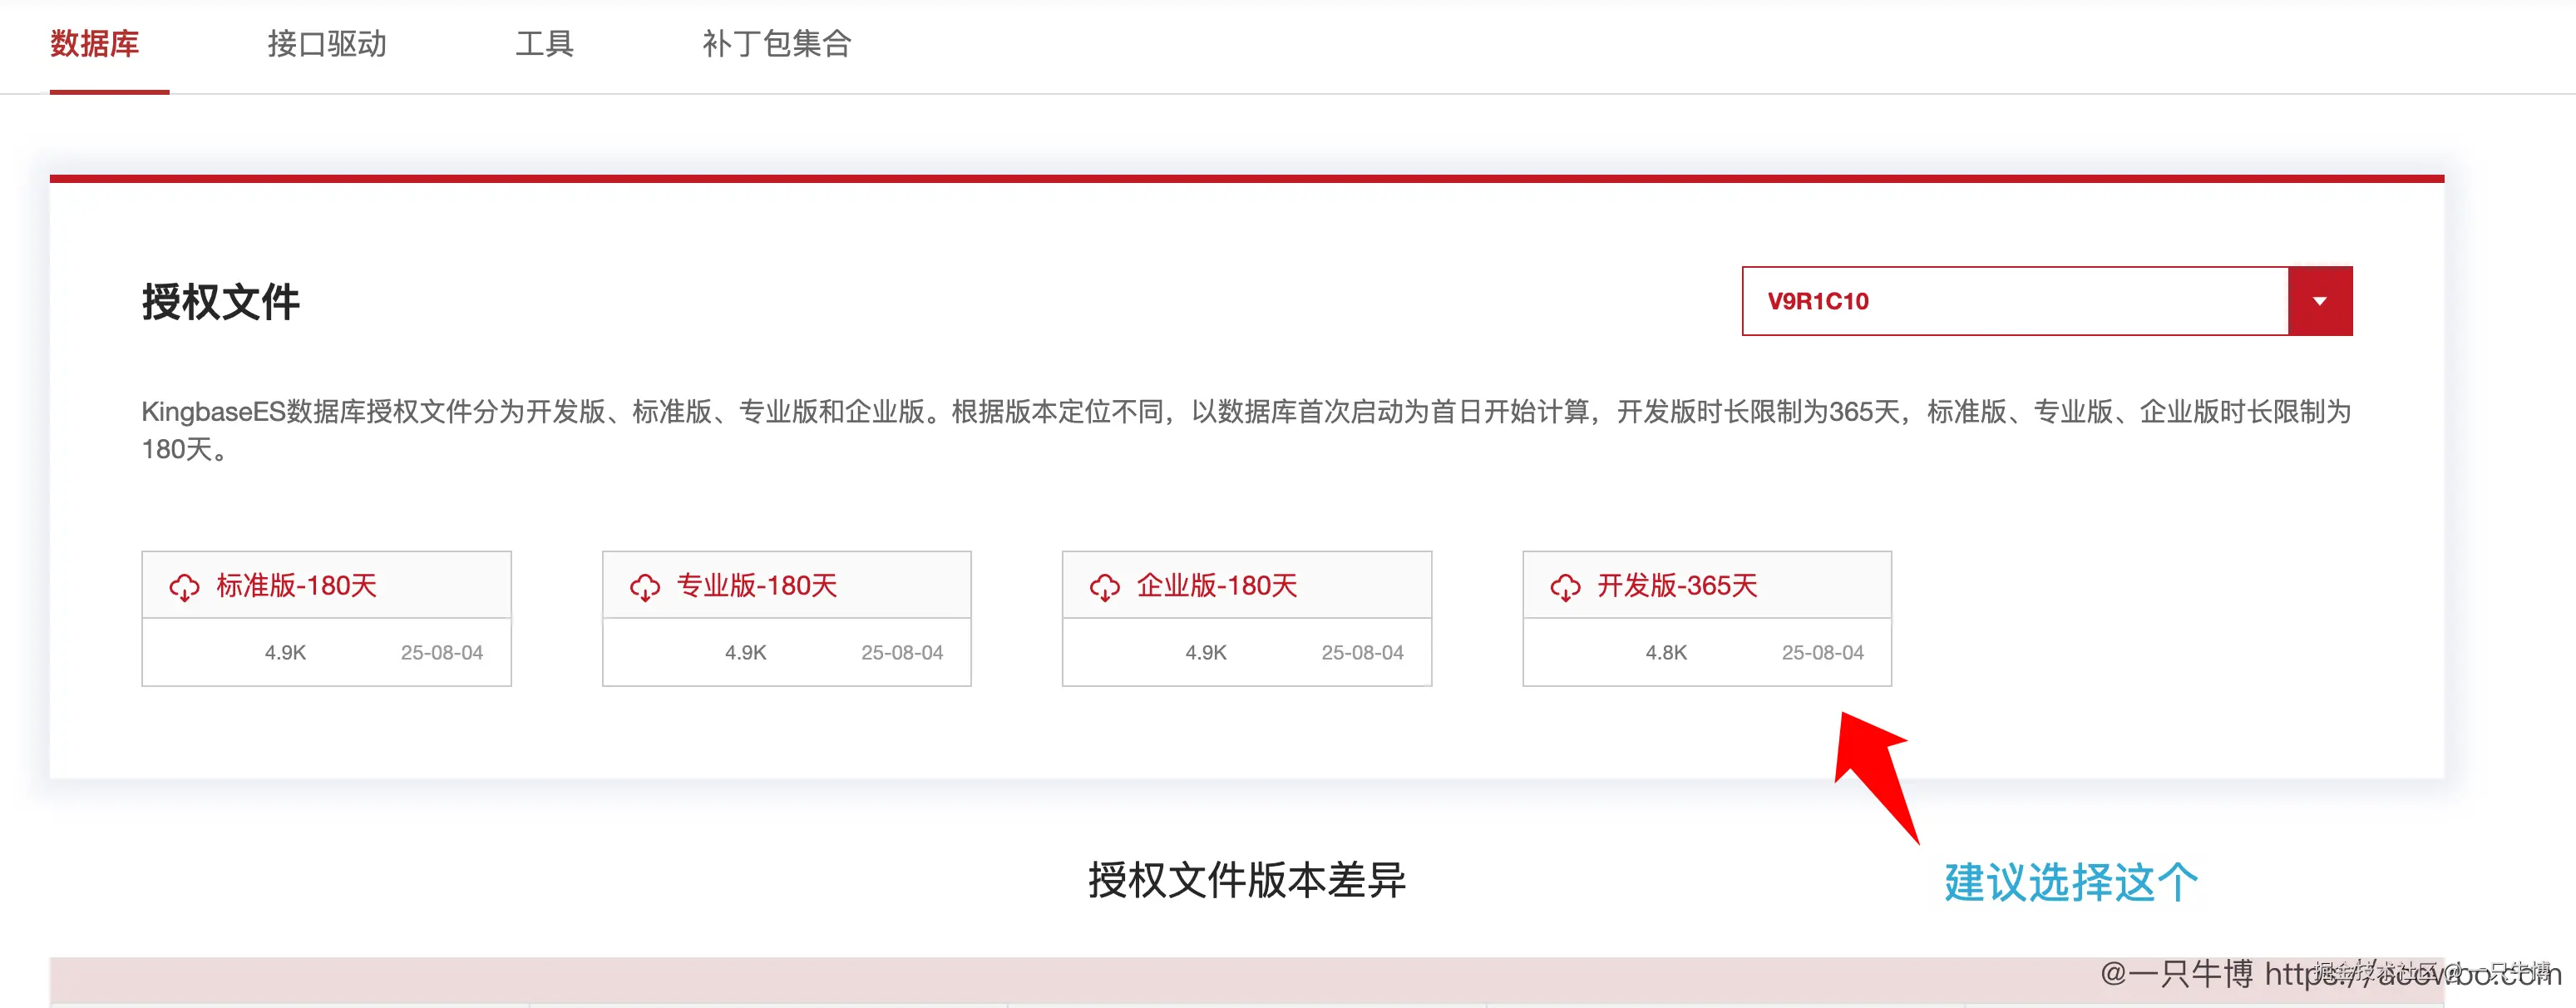Click the cloud download icon for 企业版-180天
The height and width of the screenshot is (1008, 2576).
(x=1105, y=587)
